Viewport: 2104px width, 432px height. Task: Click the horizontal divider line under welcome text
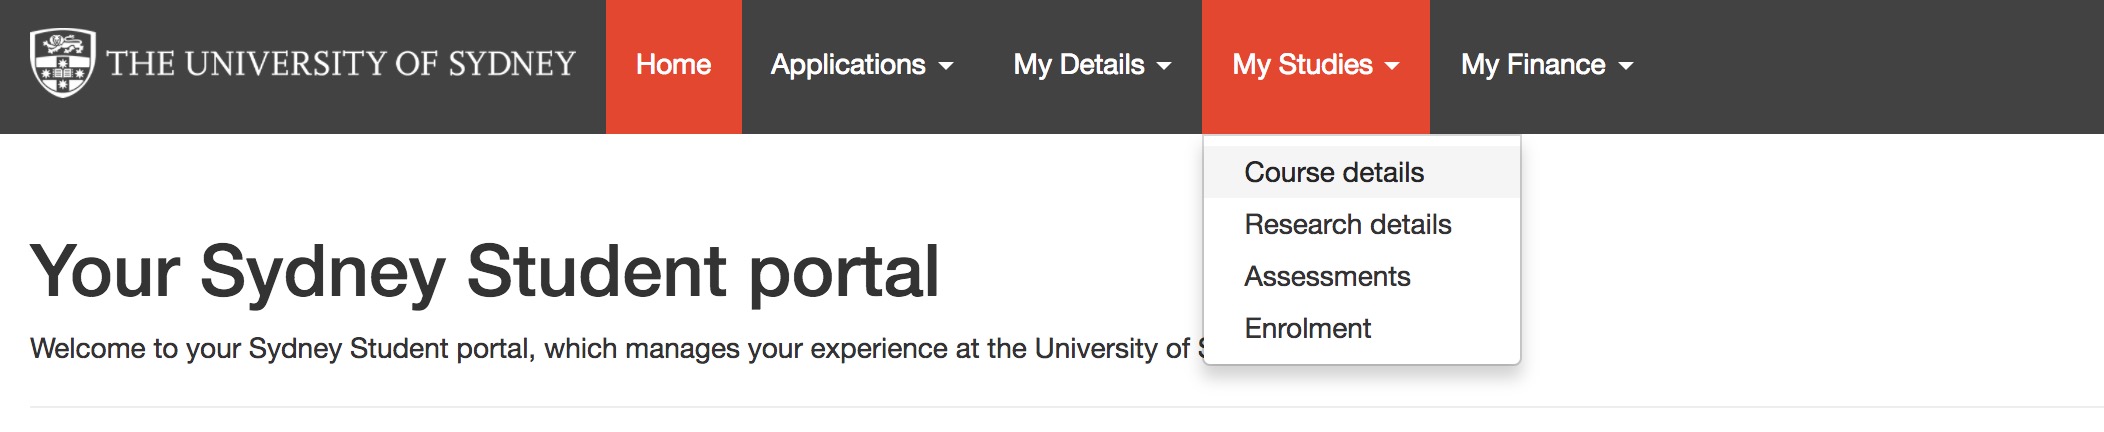(x=1067, y=407)
